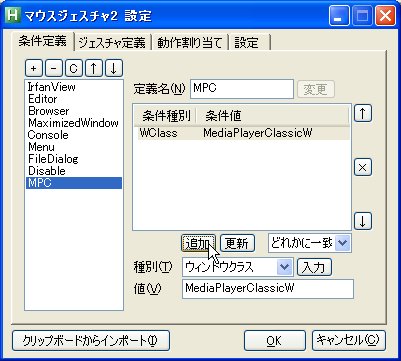401x361 pixels.
Task: Close the マウスジェスチャ2 設定 window
Action: pos(386,16)
